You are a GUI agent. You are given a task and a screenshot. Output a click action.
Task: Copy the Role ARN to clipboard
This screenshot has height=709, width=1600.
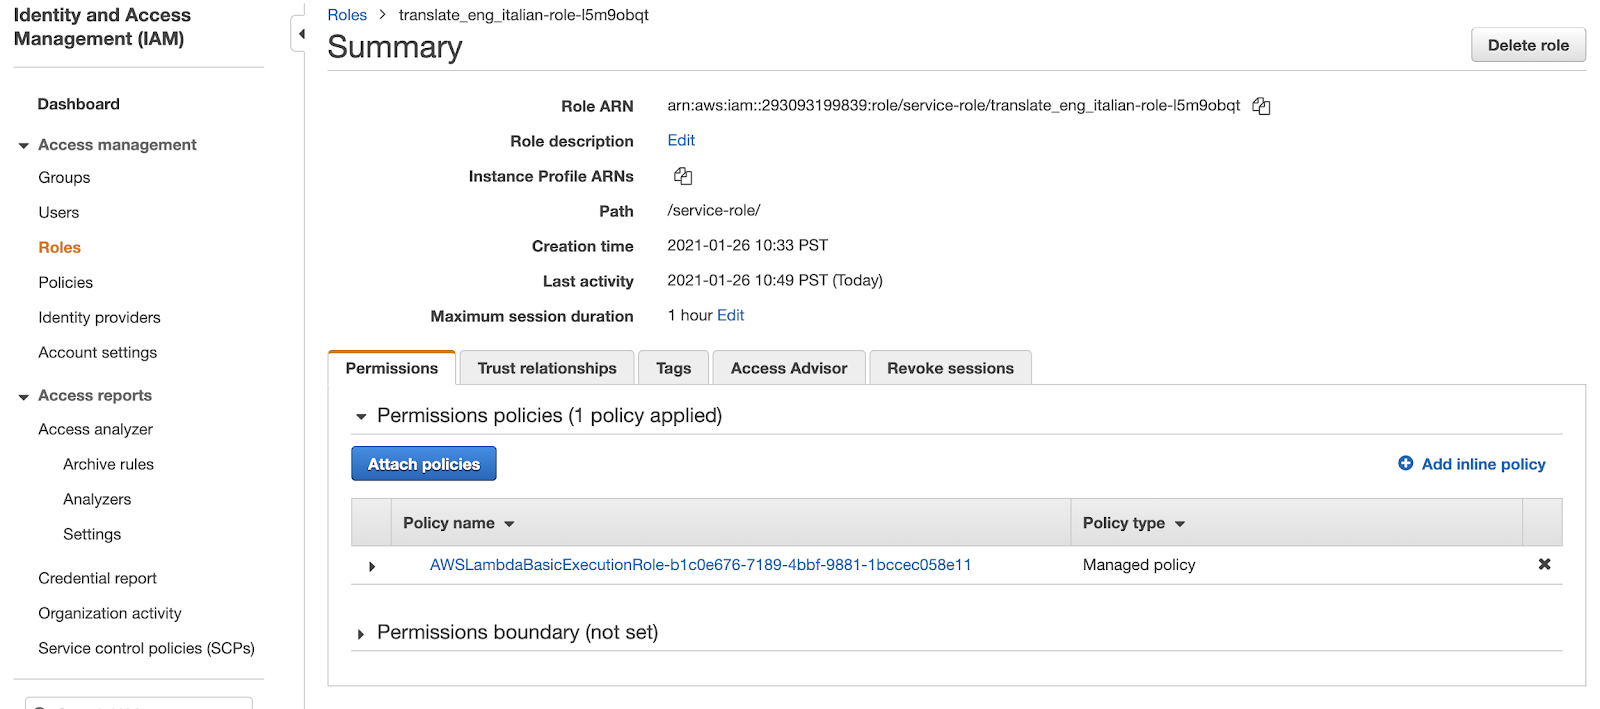pyautogui.click(x=1261, y=106)
